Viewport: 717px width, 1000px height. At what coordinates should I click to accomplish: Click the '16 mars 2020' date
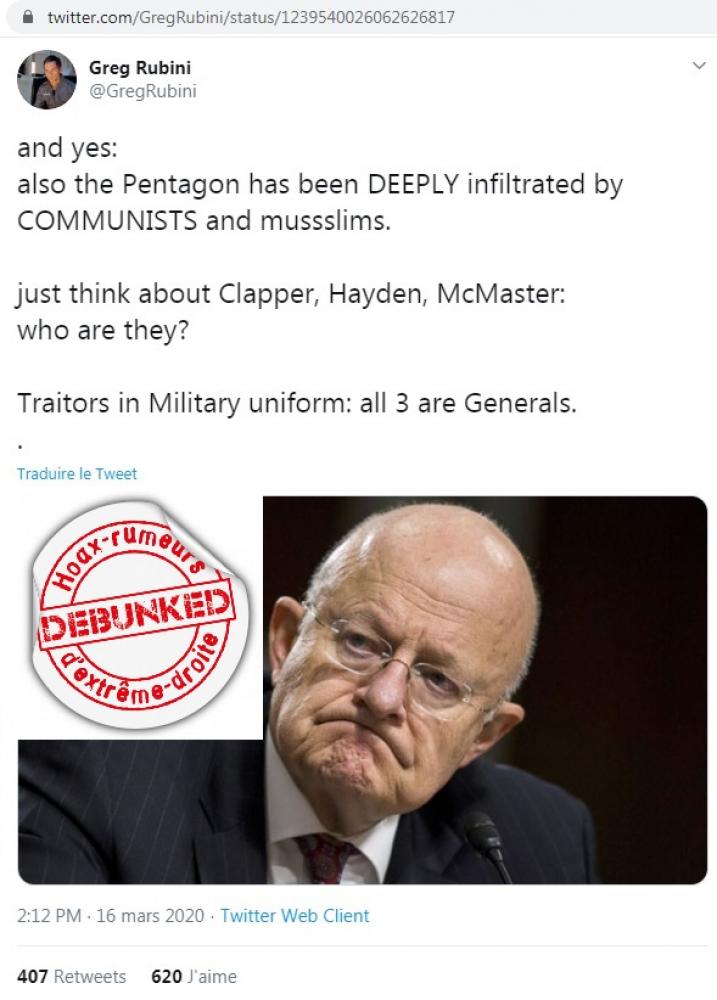150,916
